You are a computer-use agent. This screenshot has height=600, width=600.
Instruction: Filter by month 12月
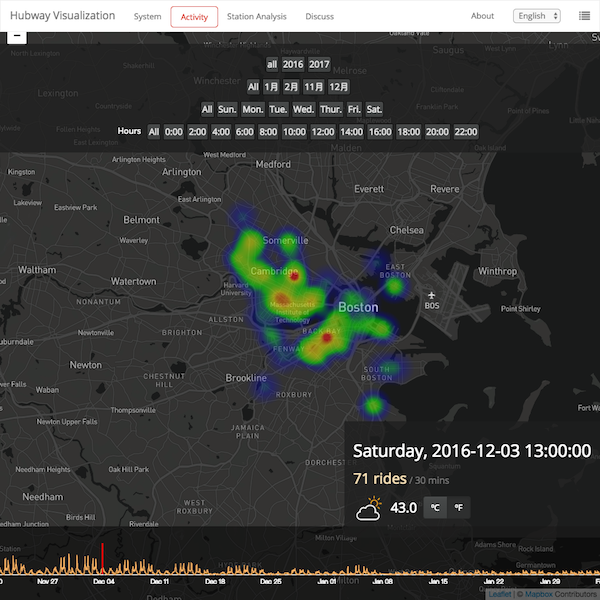coord(339,87)
